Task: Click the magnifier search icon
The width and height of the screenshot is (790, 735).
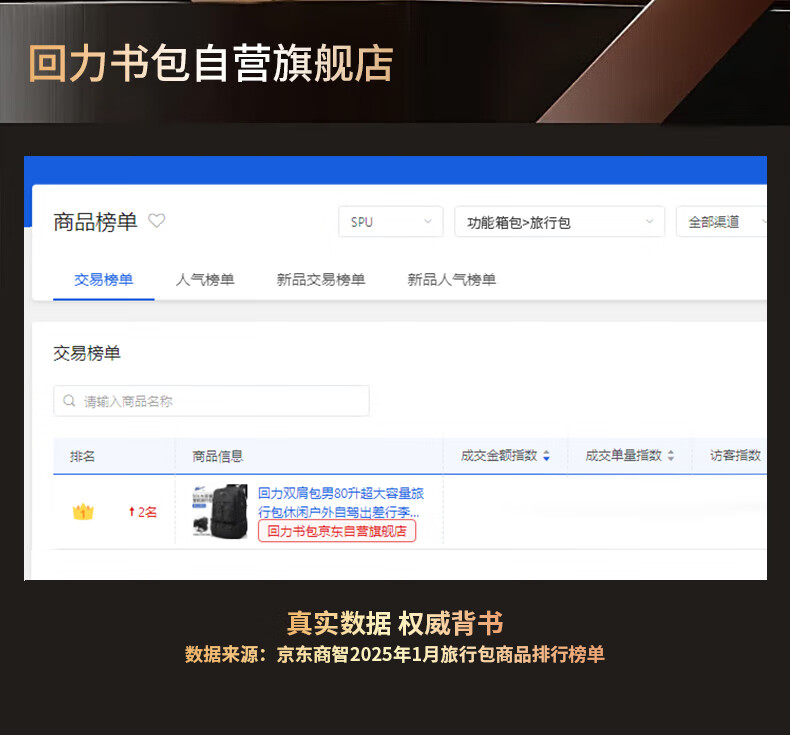Action: coord(69,401)
